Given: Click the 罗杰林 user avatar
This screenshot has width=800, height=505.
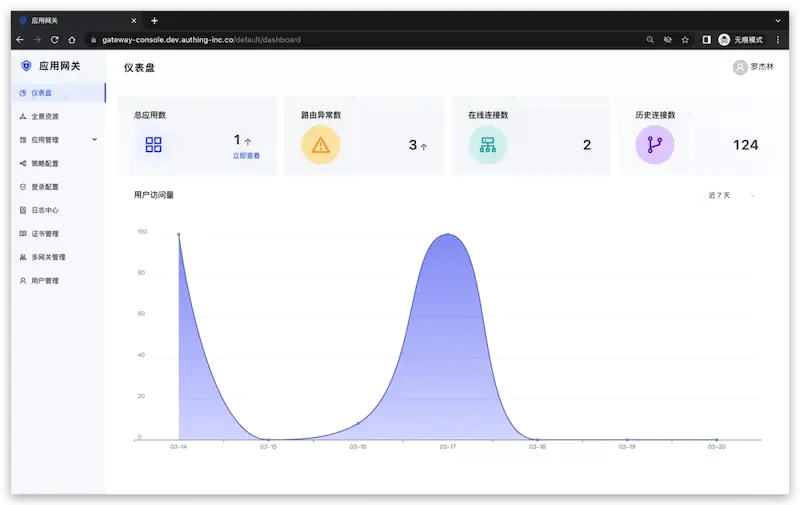Looking at the screenshot, I should (740, 67).
